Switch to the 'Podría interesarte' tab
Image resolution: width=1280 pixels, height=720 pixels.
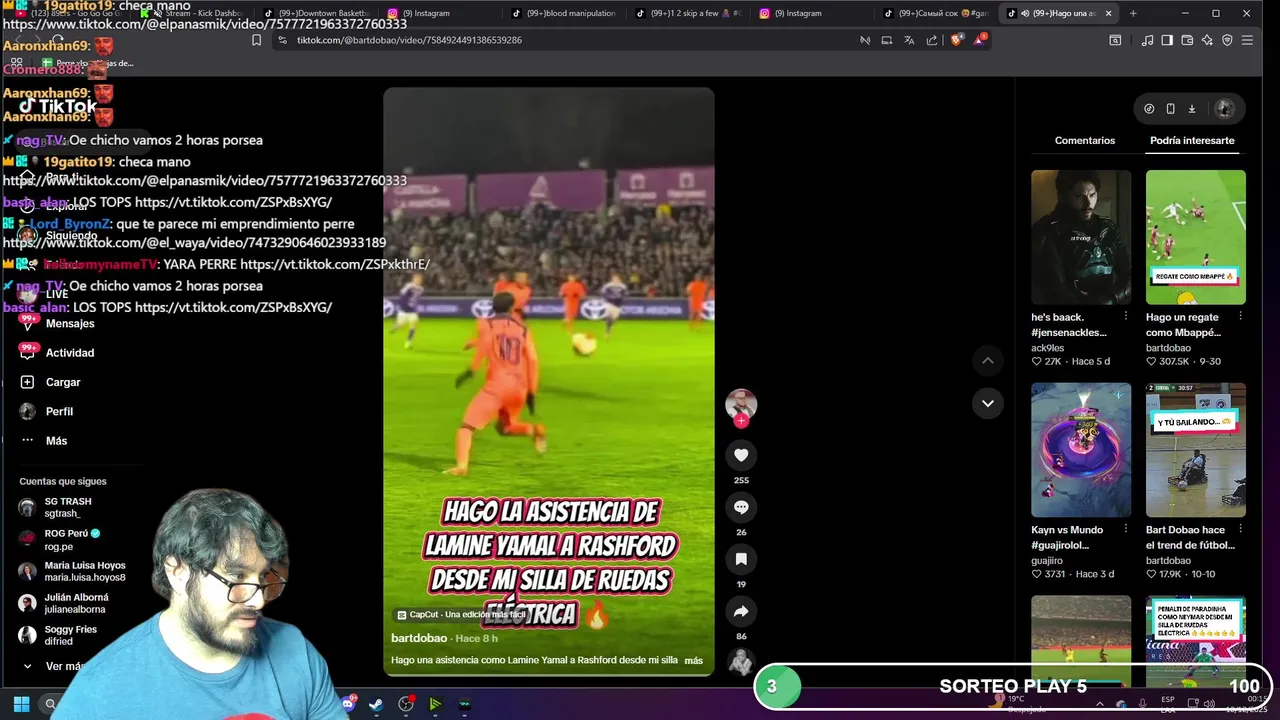pyautogui.click(x=1192, y=141)
